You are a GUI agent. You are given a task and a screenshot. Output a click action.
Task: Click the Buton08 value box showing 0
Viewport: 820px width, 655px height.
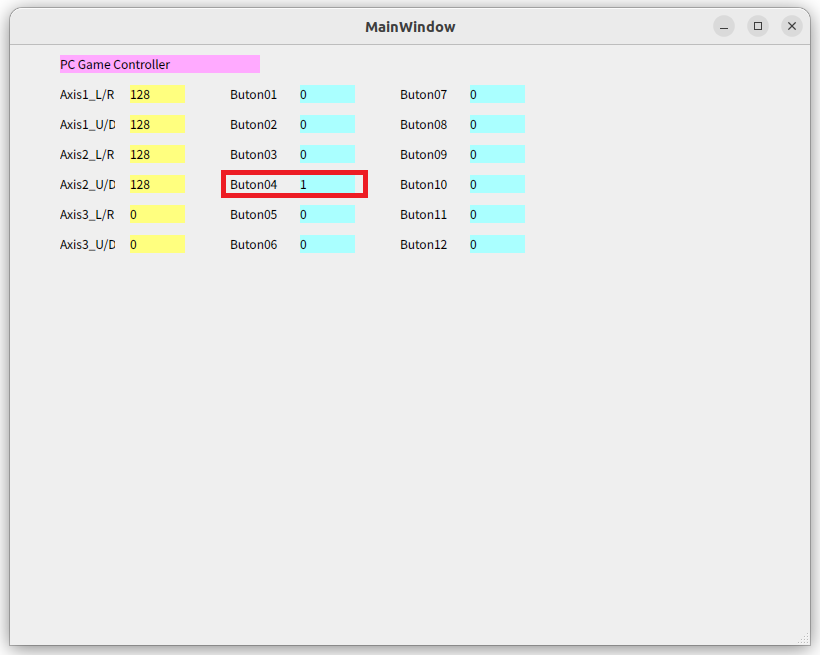[x=495, y=124]
